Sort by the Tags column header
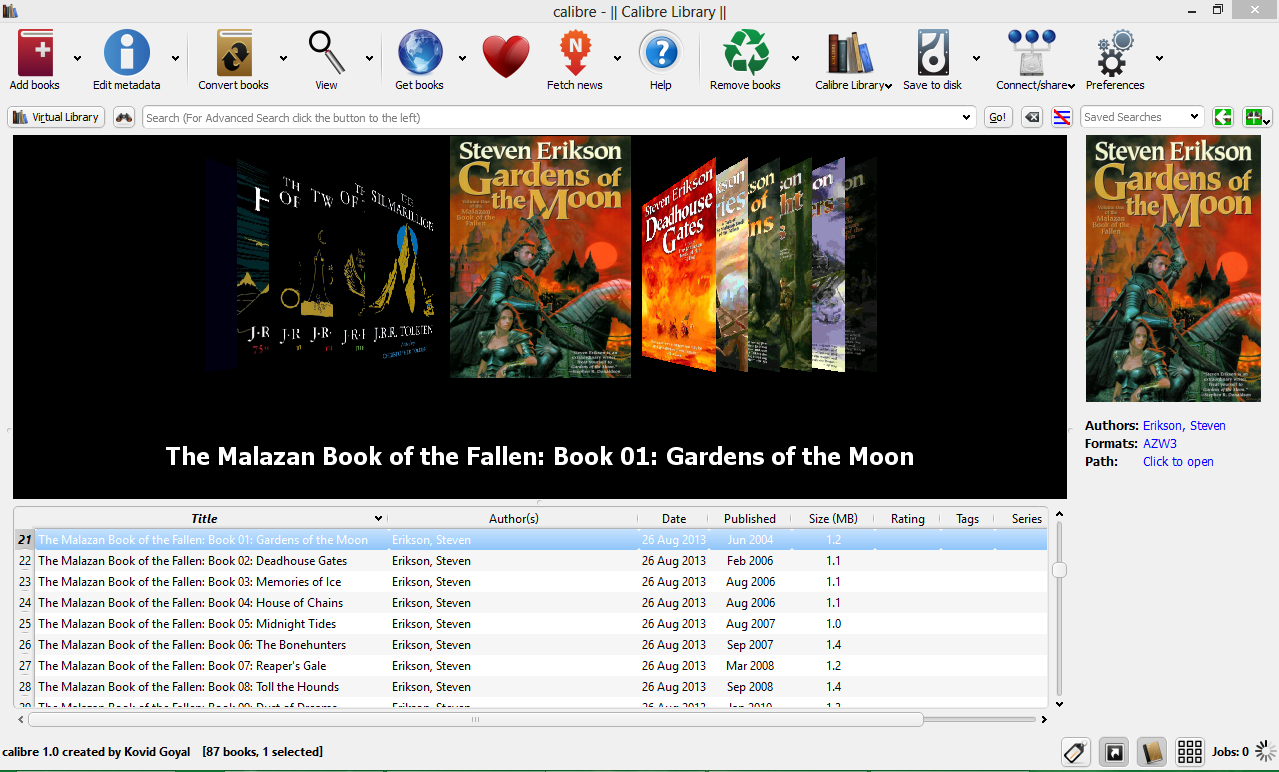The image size is (1279, 772). pos(967,518)
